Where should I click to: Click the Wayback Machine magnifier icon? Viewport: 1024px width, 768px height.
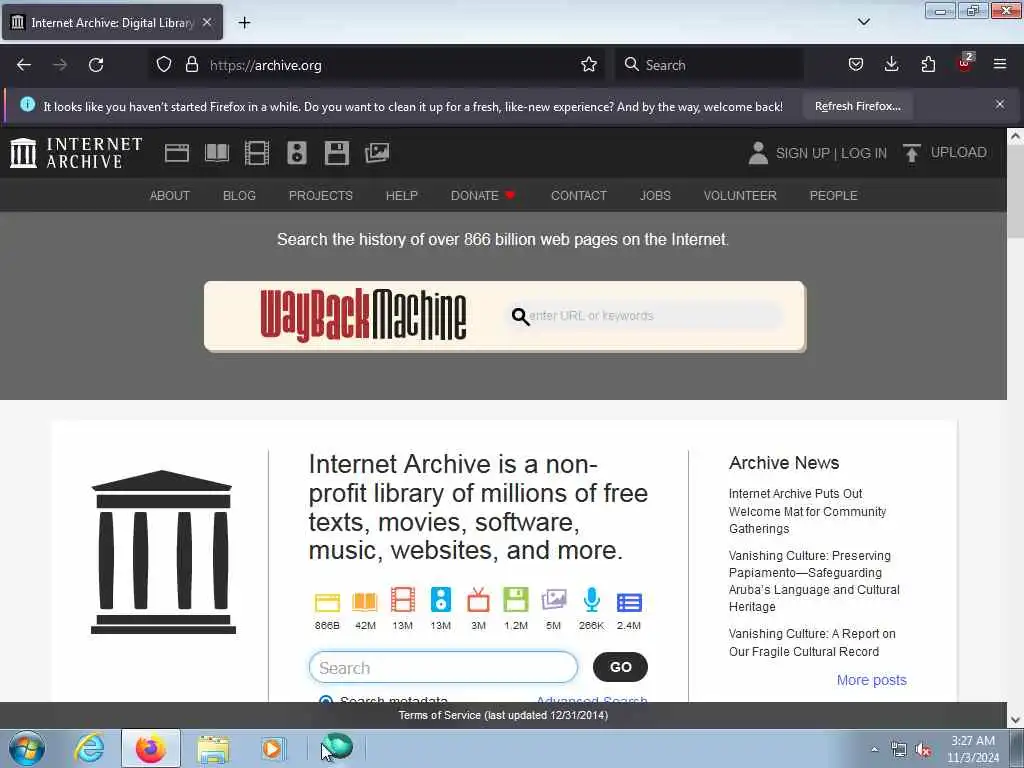[520, 316]
